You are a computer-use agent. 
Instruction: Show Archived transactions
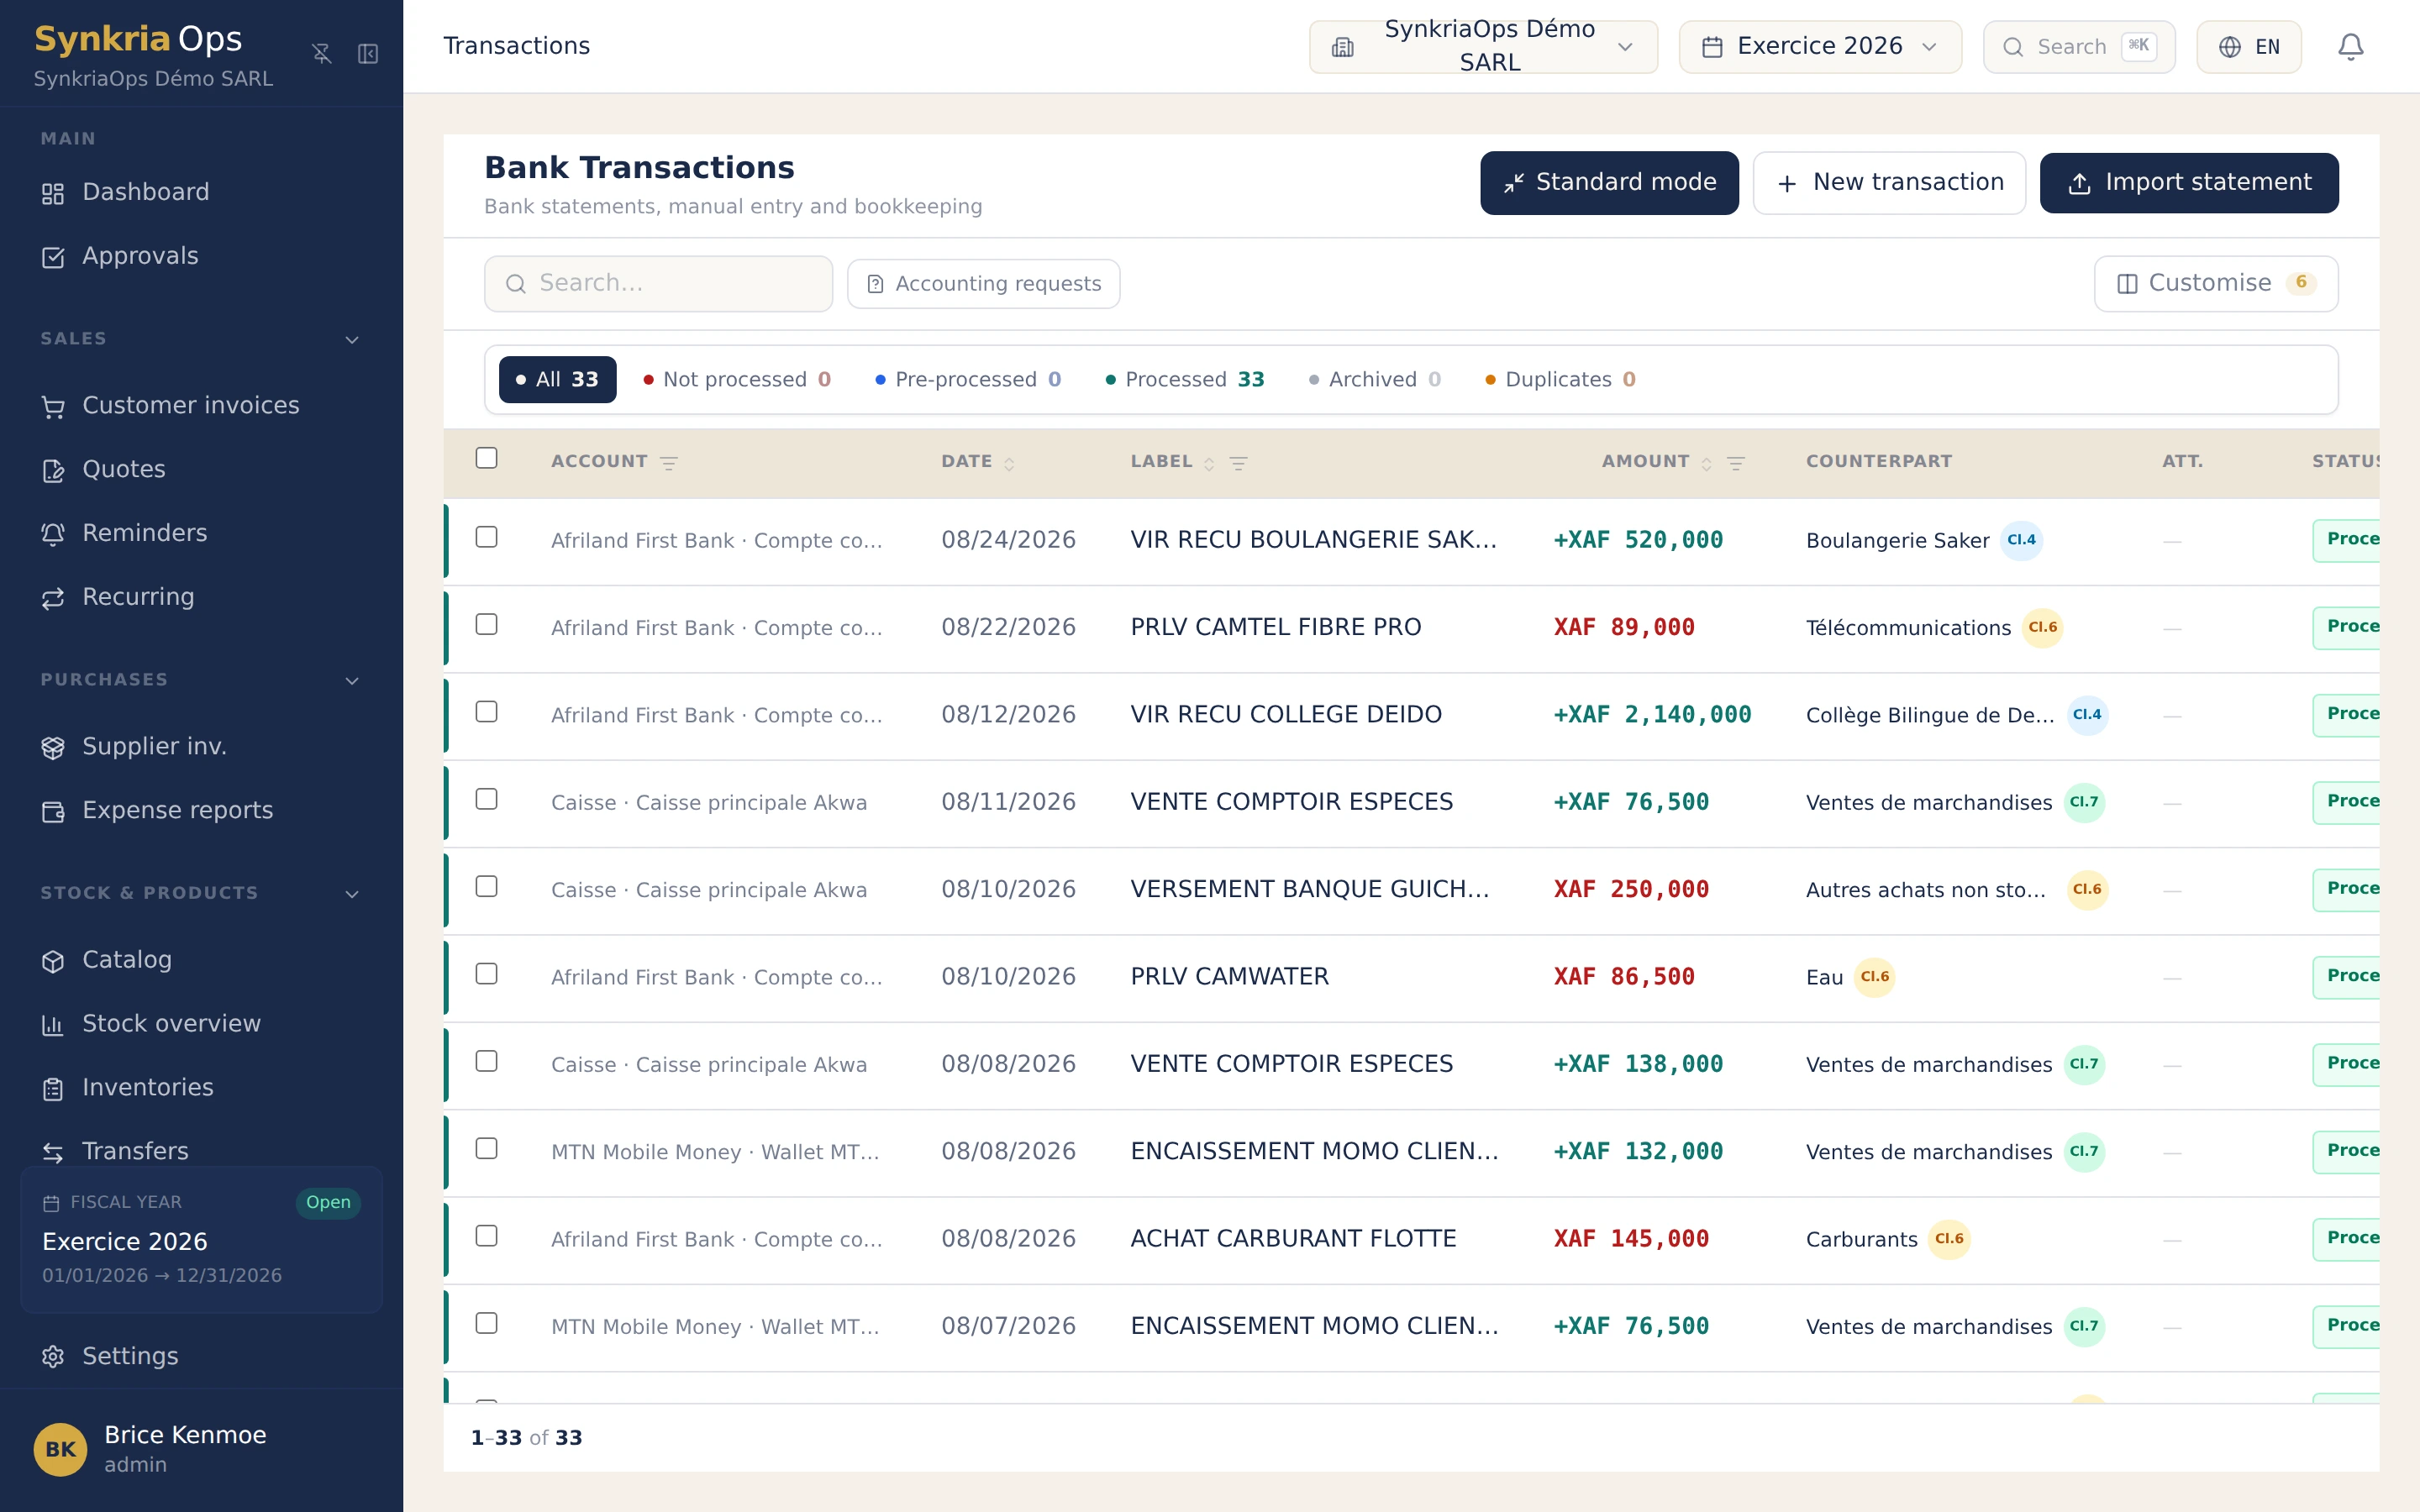[1375, 380]
